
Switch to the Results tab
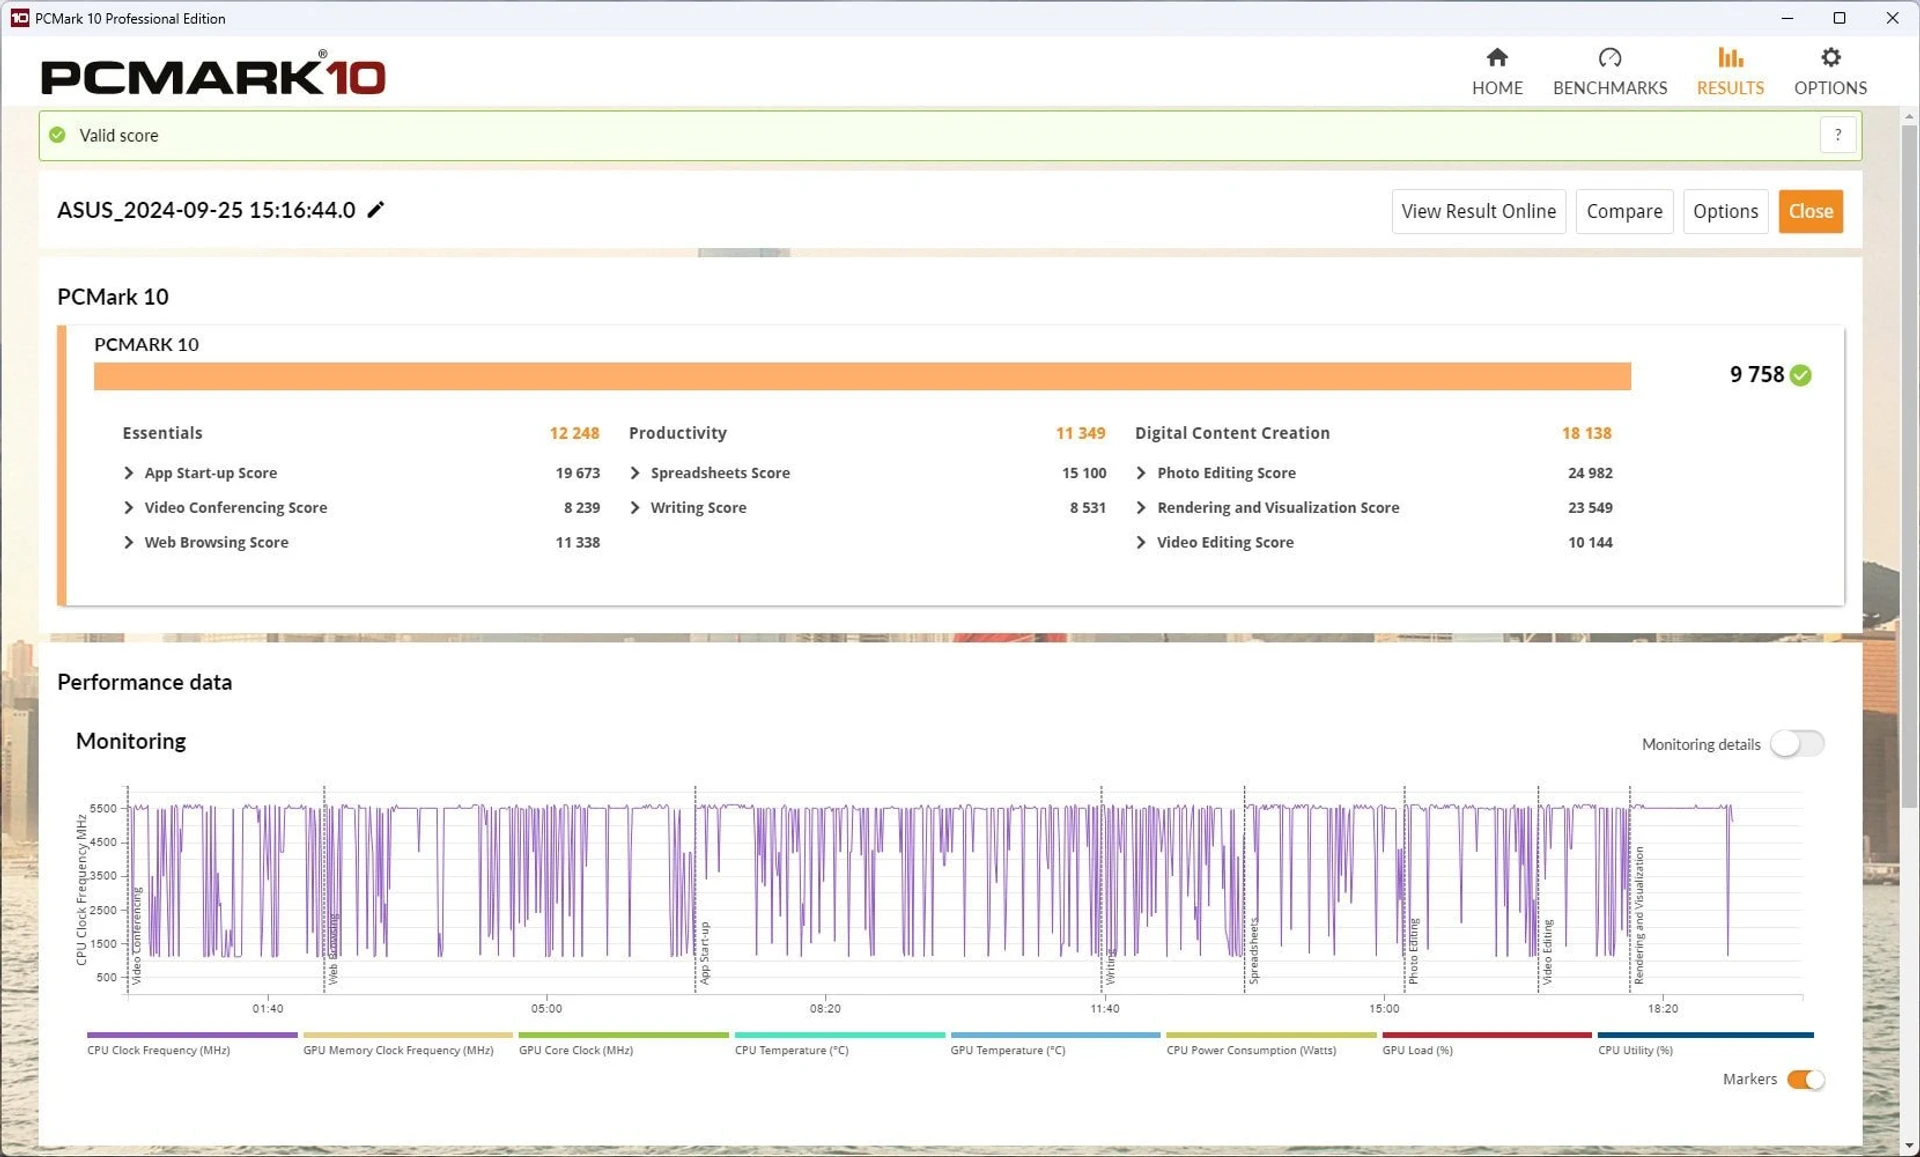(1730, 72)
